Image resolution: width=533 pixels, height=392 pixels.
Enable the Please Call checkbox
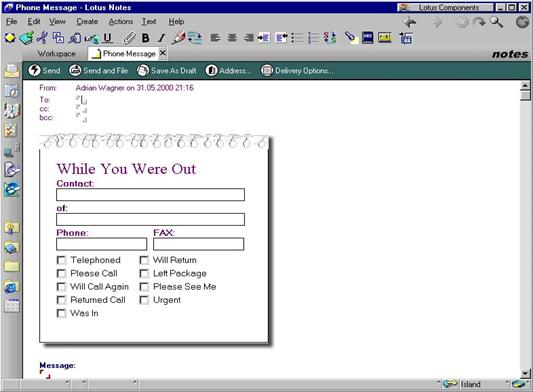pyautogui.click(x=61, y=274)
